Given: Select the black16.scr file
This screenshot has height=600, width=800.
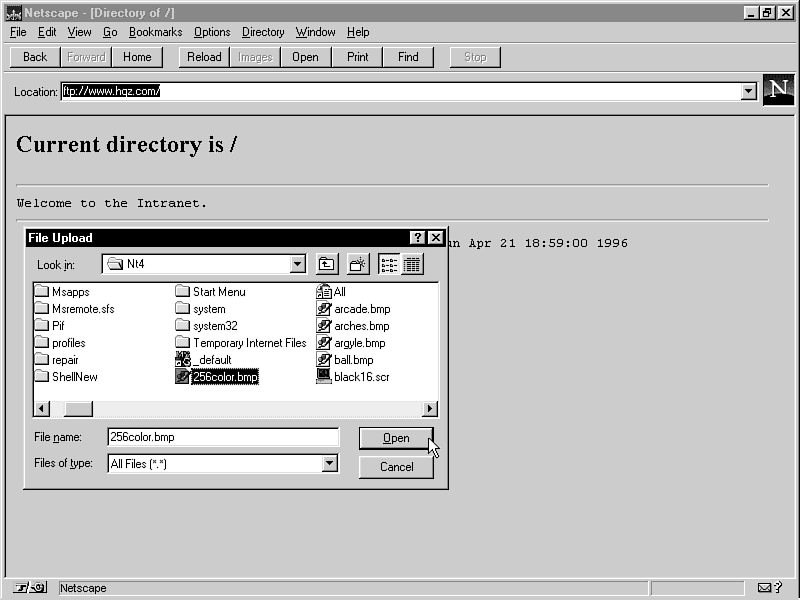Looking at the screenshot, I should click(361, 377).
